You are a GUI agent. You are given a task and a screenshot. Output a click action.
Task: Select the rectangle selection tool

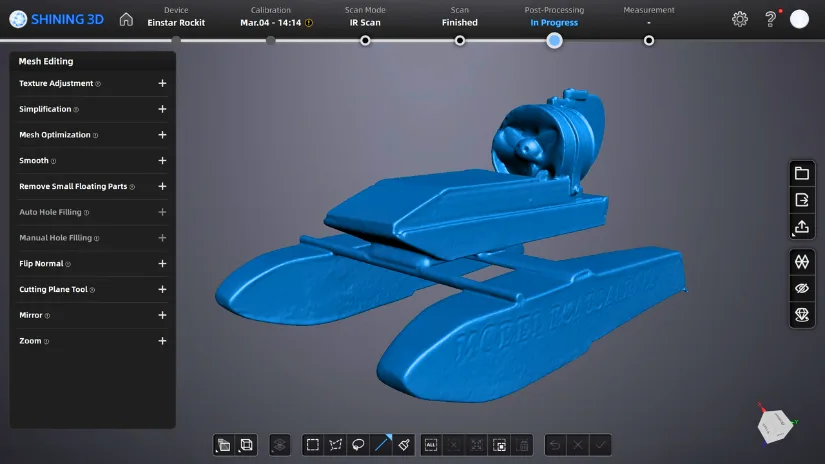click(x=313, y=445)
